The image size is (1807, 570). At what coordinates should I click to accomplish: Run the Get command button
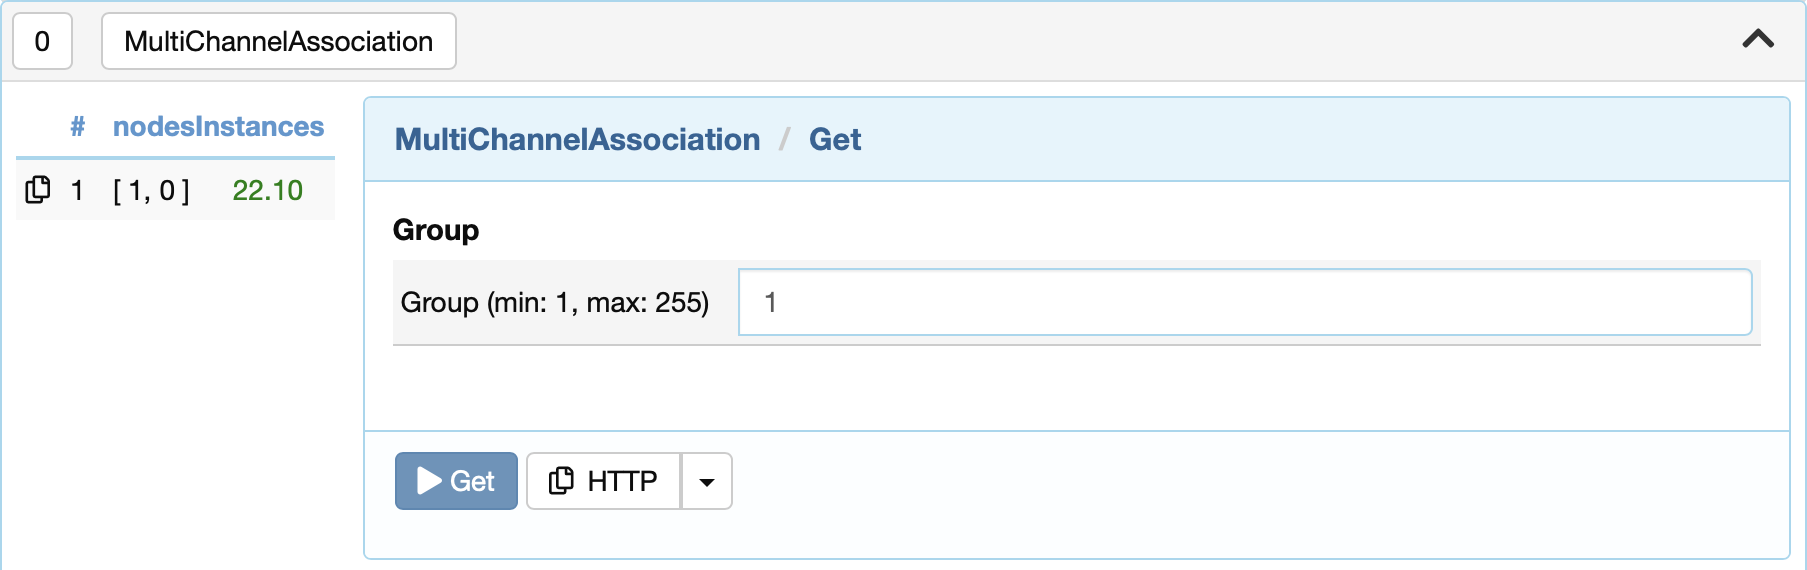click(x=456, y=481)
